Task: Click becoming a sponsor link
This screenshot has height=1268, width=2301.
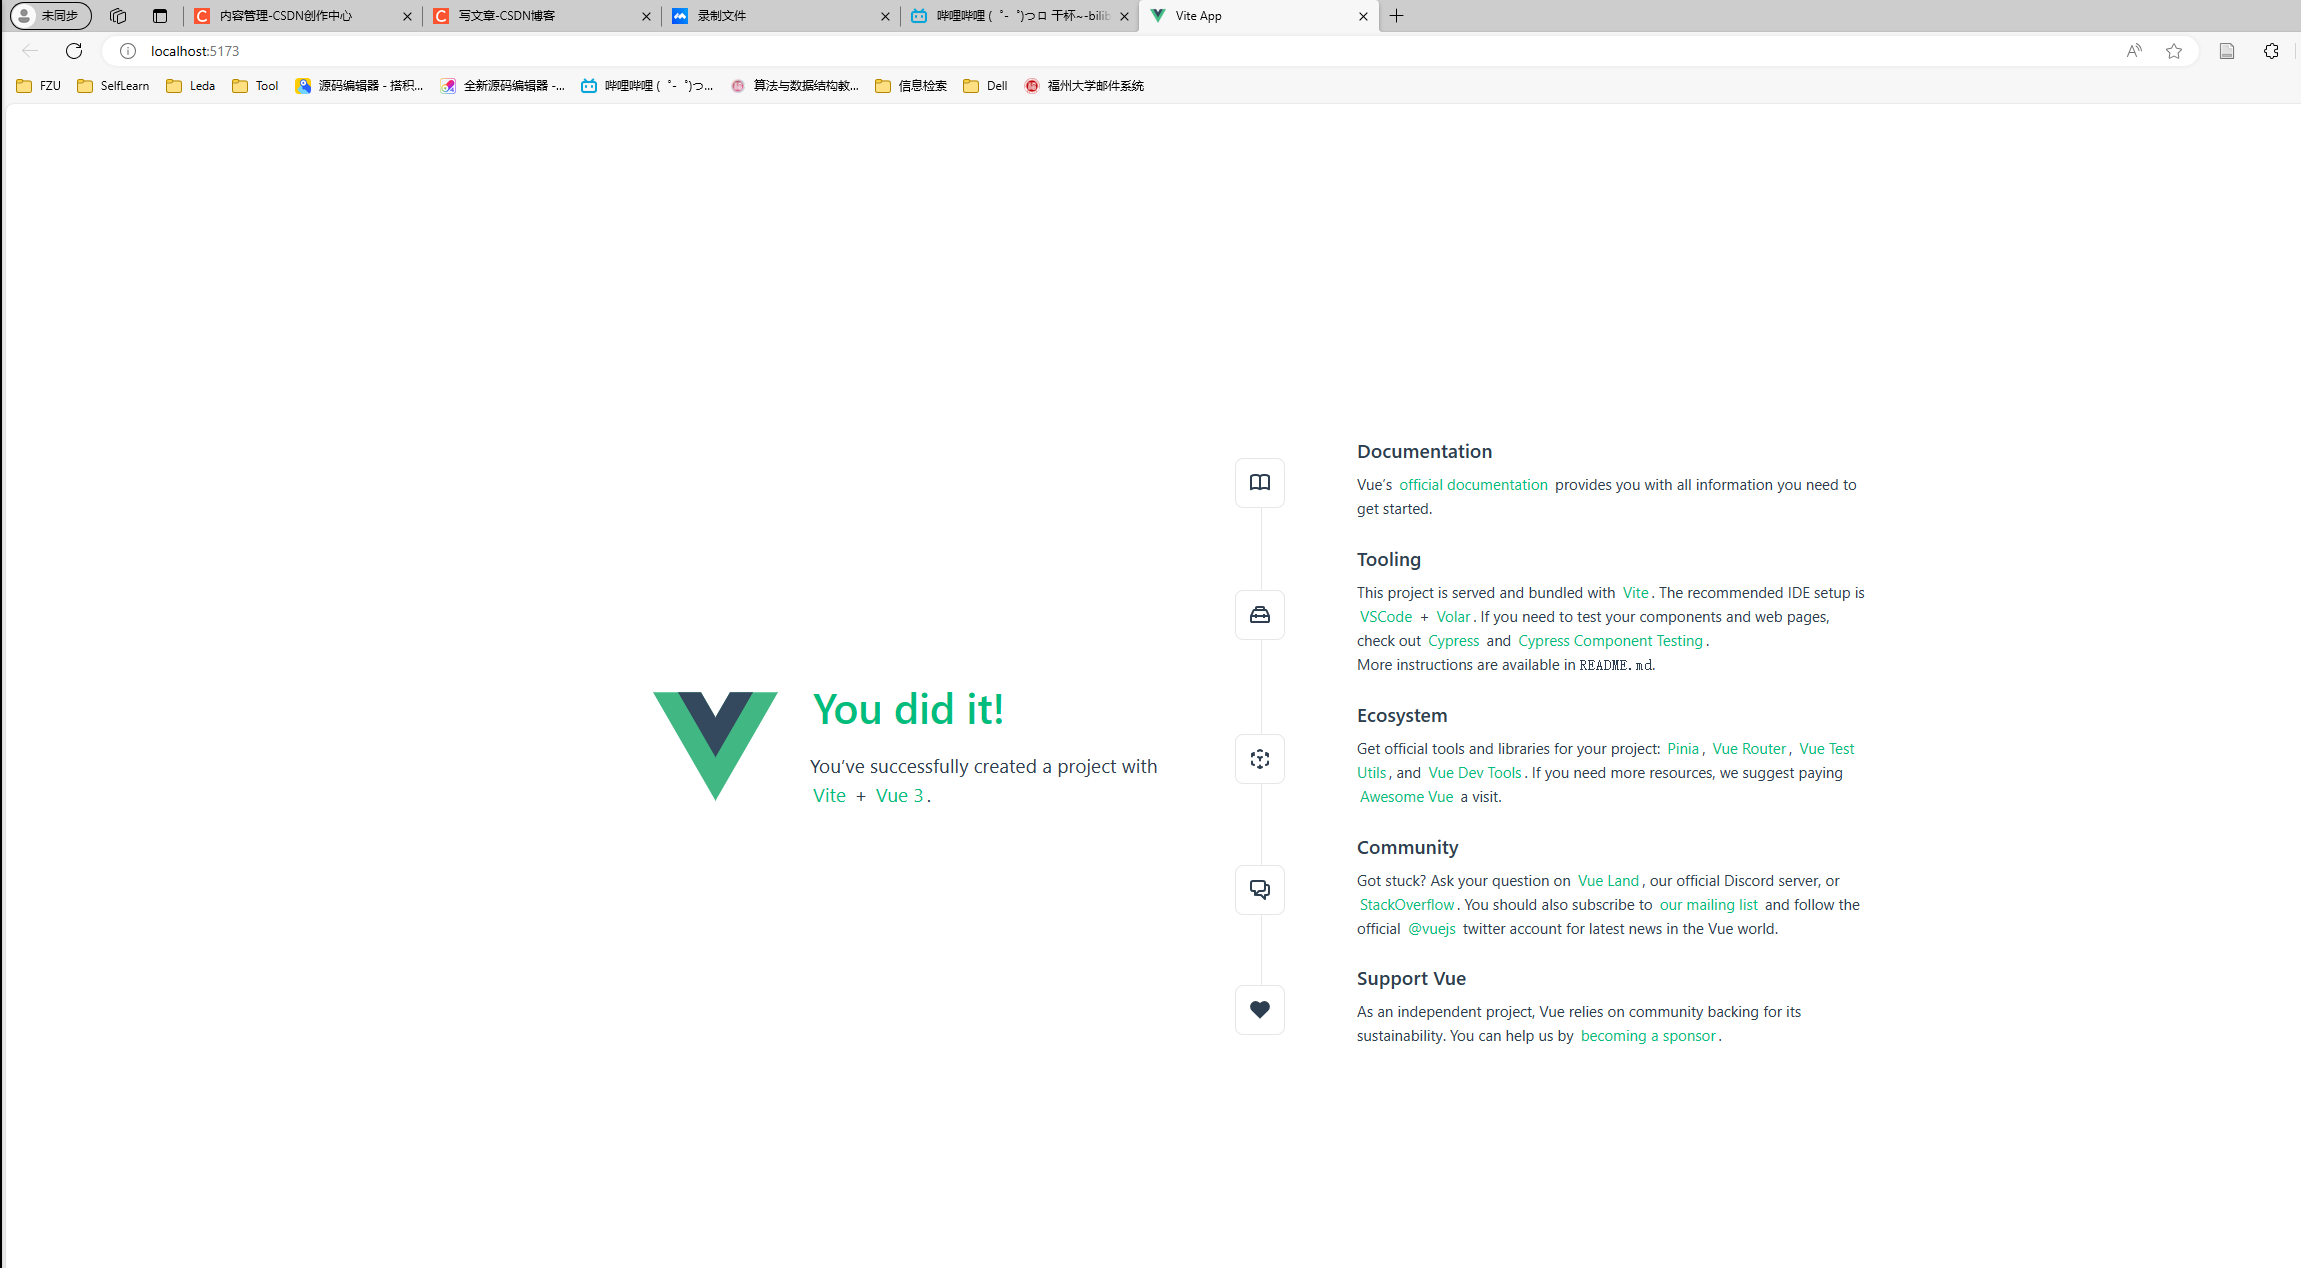Action: point(1648,1036)
